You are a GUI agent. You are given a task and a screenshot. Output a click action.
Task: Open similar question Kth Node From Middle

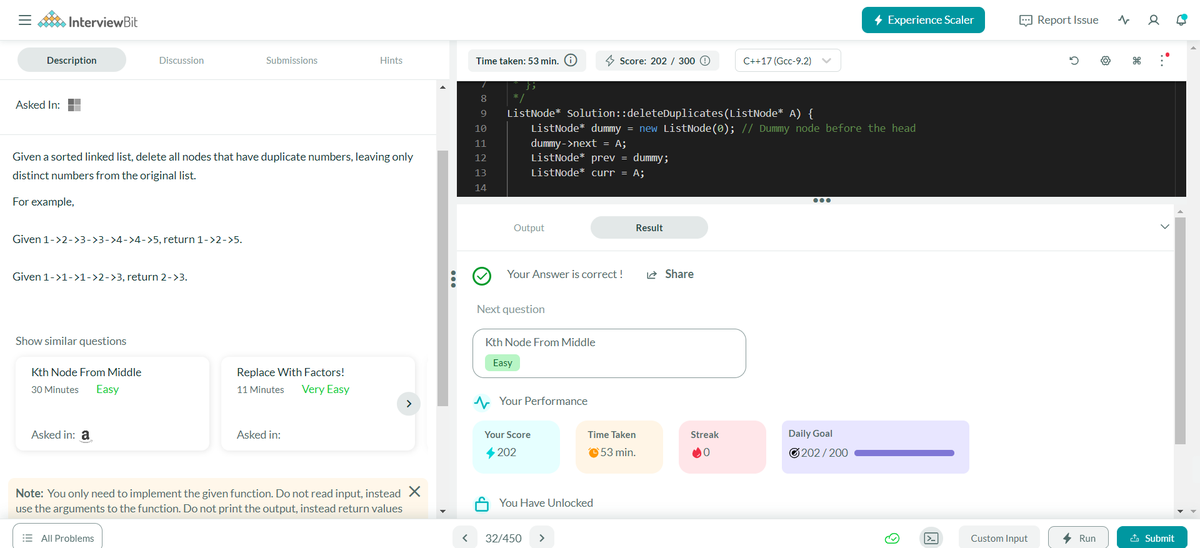[x=112, y=404]
